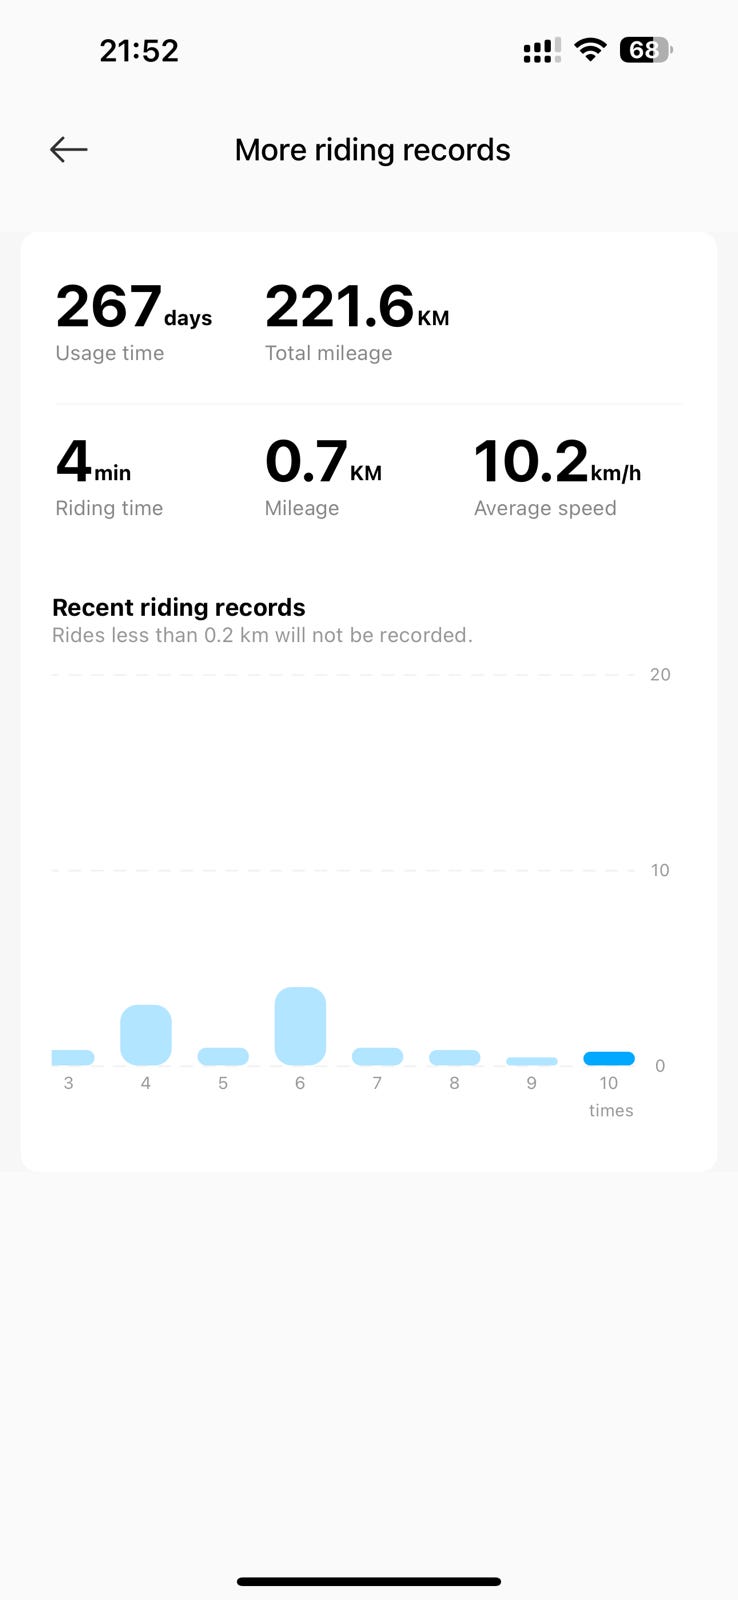Tap the home indicator bar at bottom
This screenshot has width=738, height=1600.
pyautogui.click(x=369, y=1582)
